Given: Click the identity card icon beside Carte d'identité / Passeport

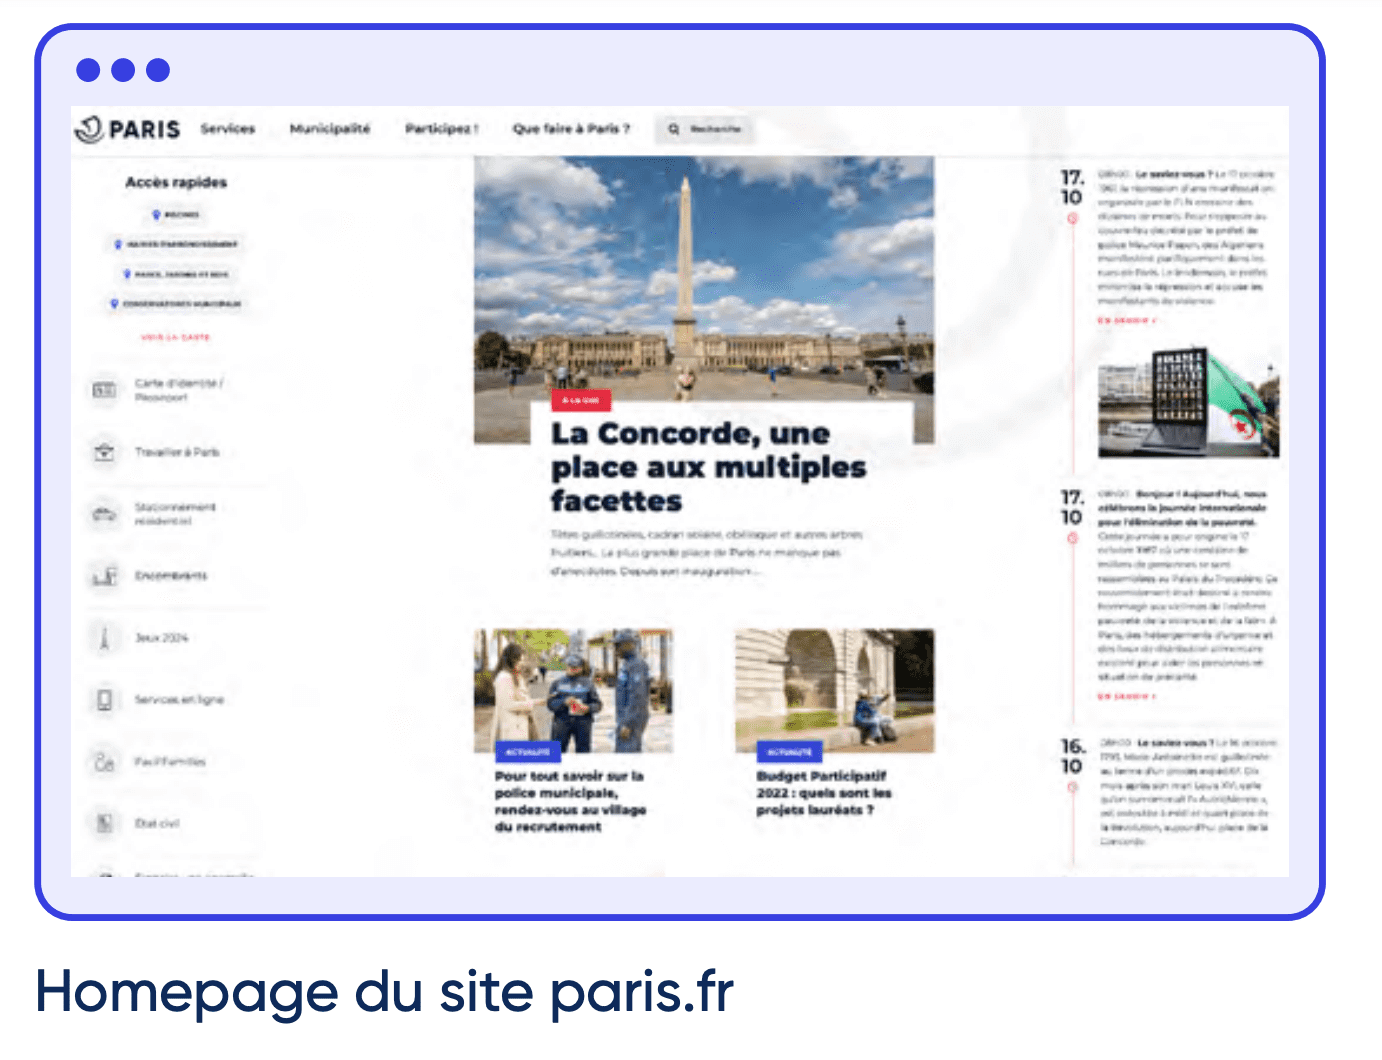Looking at the screenshot, I should click(x=104, y=390).
